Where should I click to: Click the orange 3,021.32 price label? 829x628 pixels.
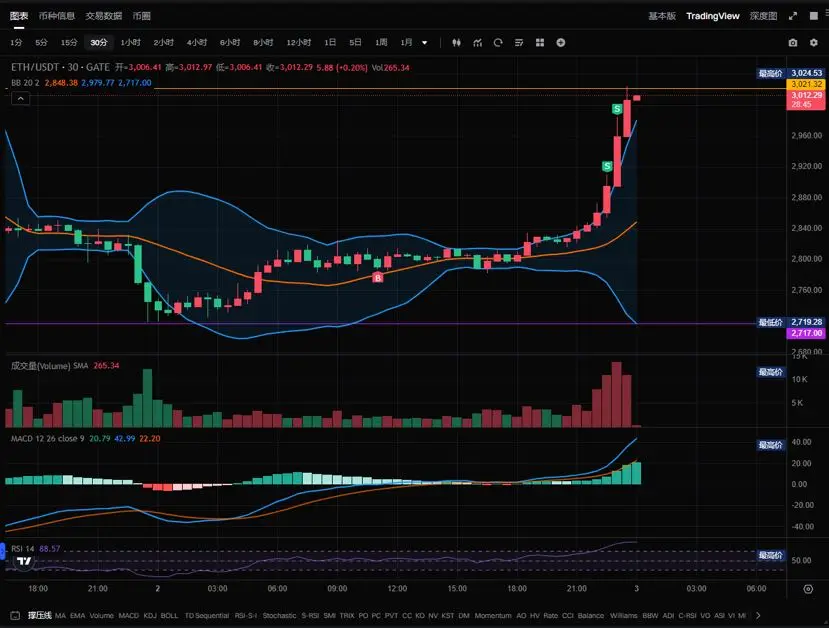click(x=806, y=84)
